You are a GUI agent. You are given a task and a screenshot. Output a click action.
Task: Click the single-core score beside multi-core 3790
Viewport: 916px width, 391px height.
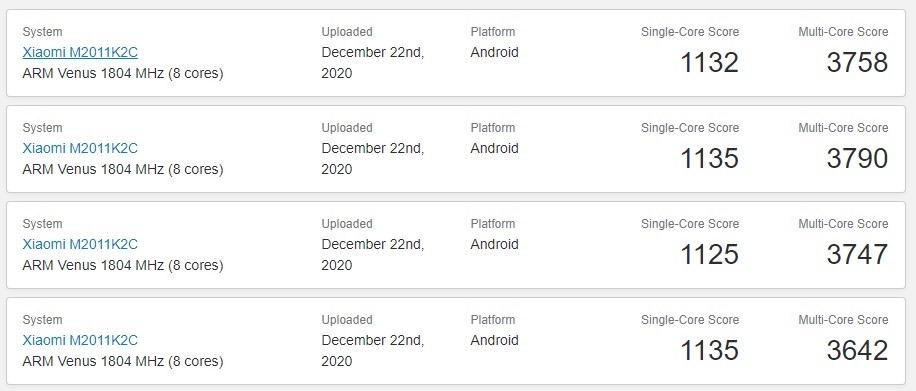(709, 158)
